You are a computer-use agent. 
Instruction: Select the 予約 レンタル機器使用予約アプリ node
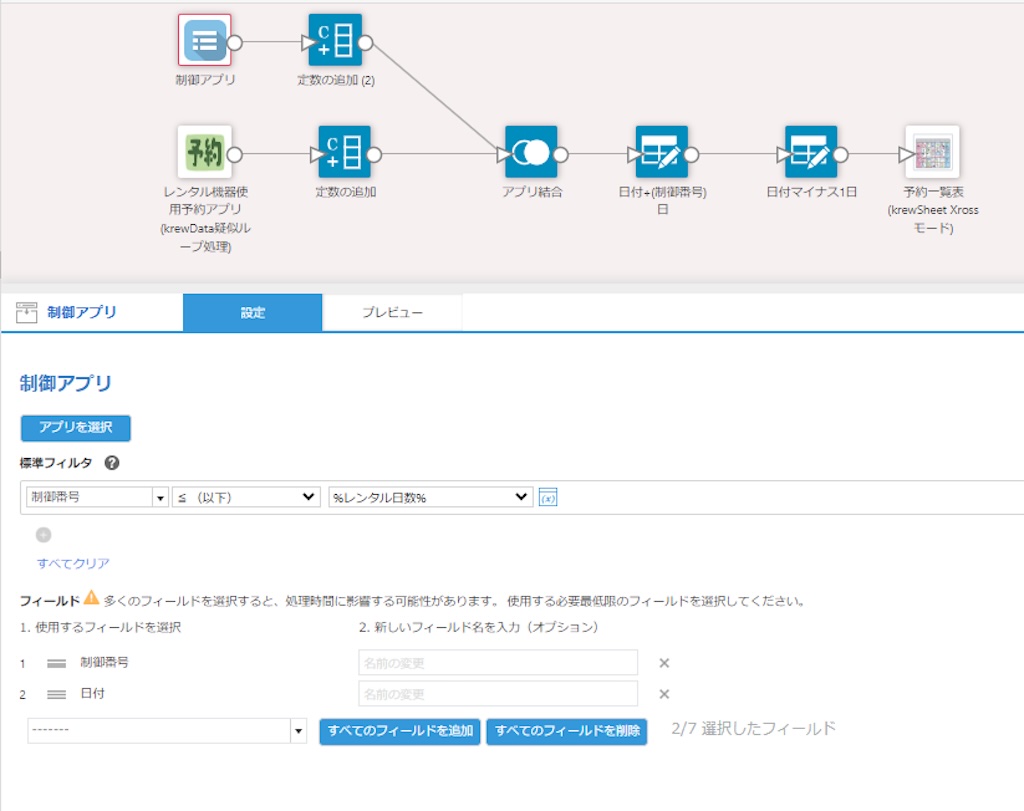(204, 152)
